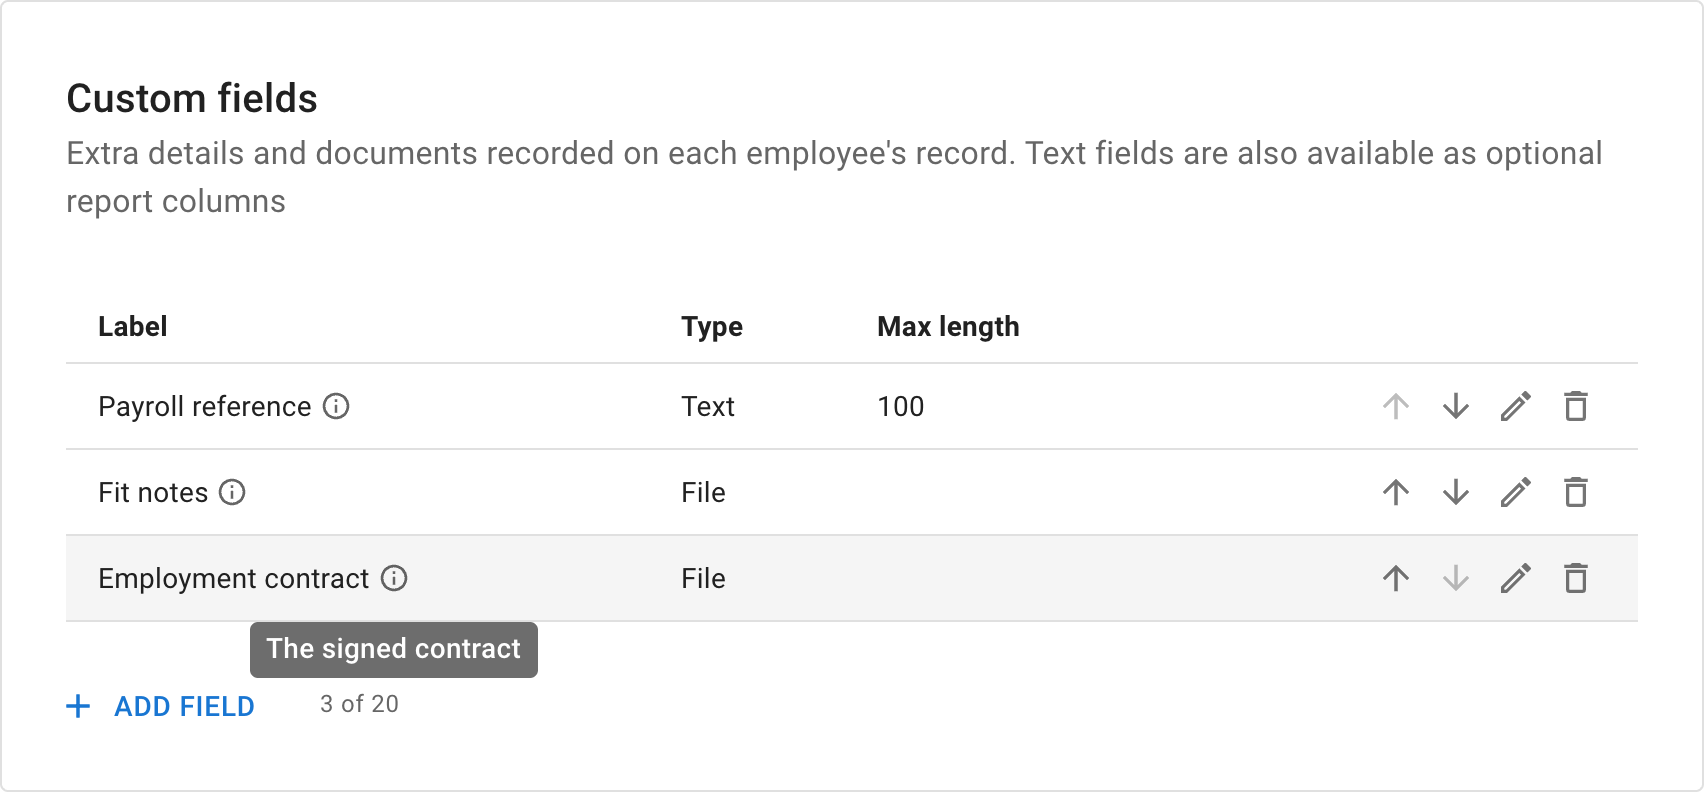Show info for Payroll reference
Image resolution: width=1704 pixels, height=792 pixels.
pos(336,406)
